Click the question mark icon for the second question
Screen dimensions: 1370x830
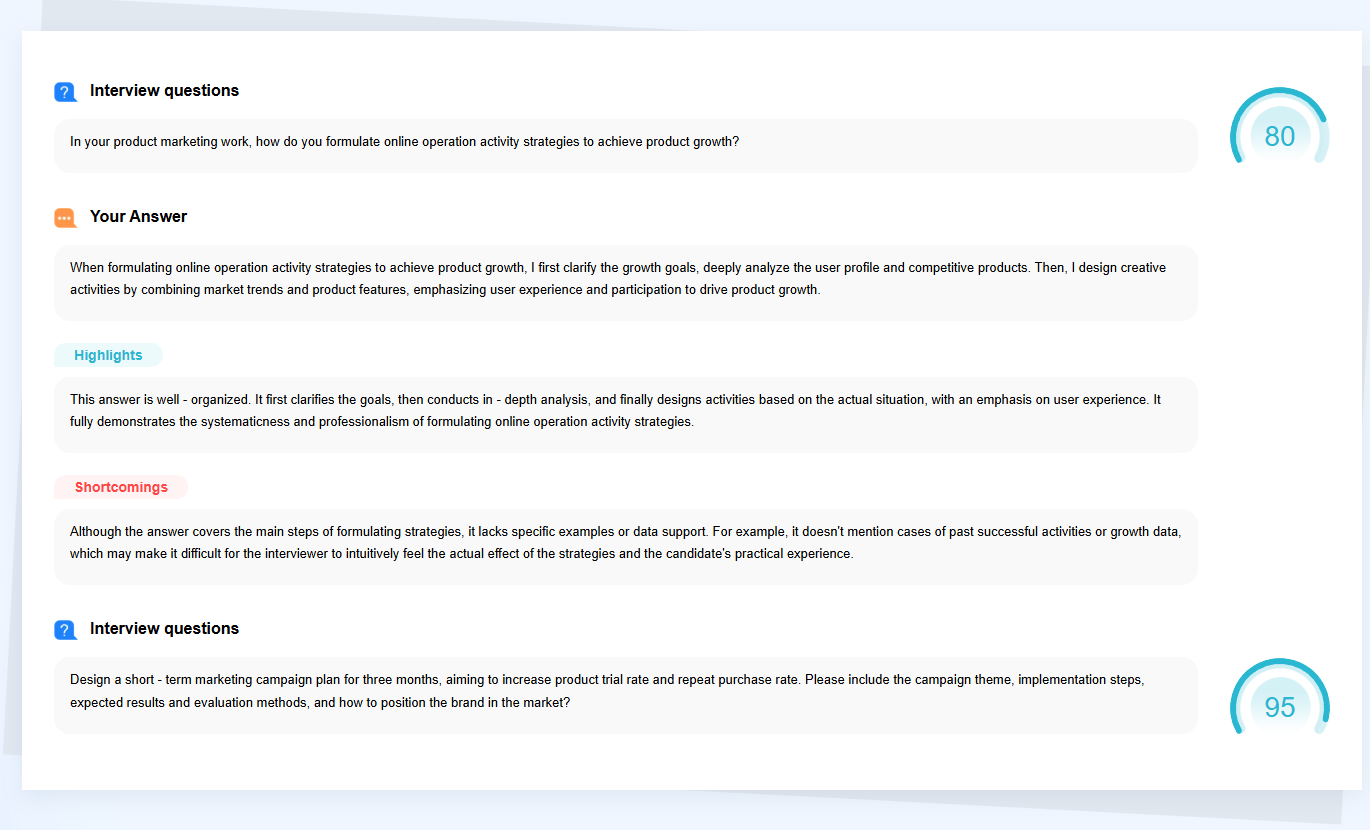[x=65, y=629]
